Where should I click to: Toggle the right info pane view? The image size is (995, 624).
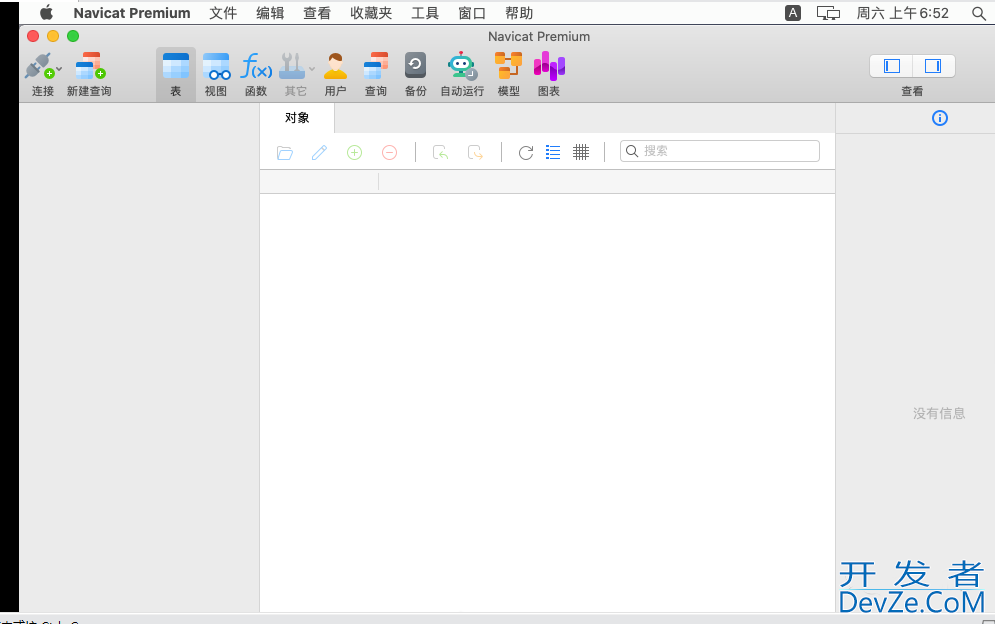[x=933, y=66]
